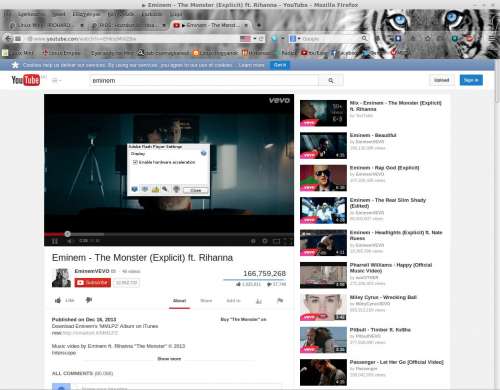Click the EminemVEVO channel avatar
Viewport: 500px width, 390px height.
pyautogui.click(x=61, y=277)
